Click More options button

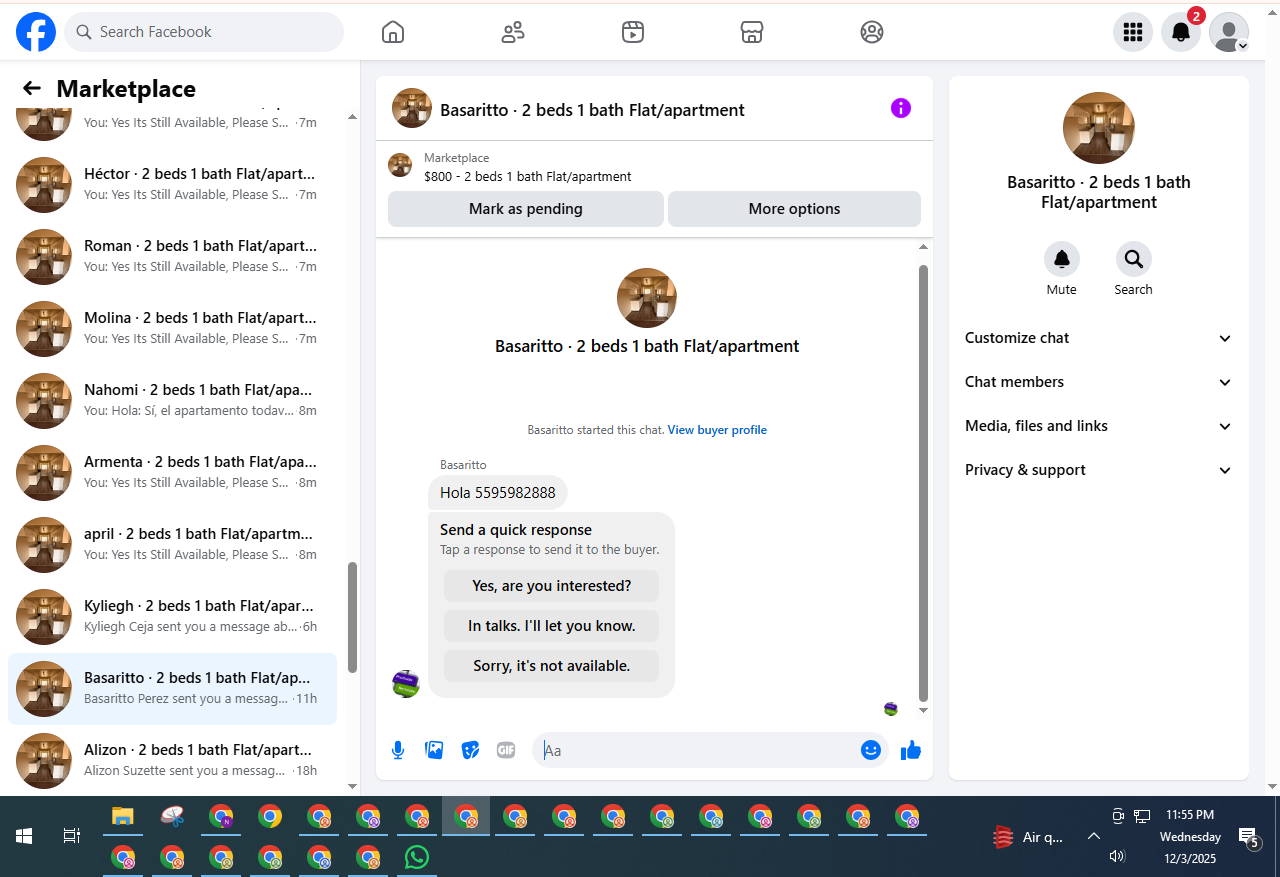click(794, 209)
